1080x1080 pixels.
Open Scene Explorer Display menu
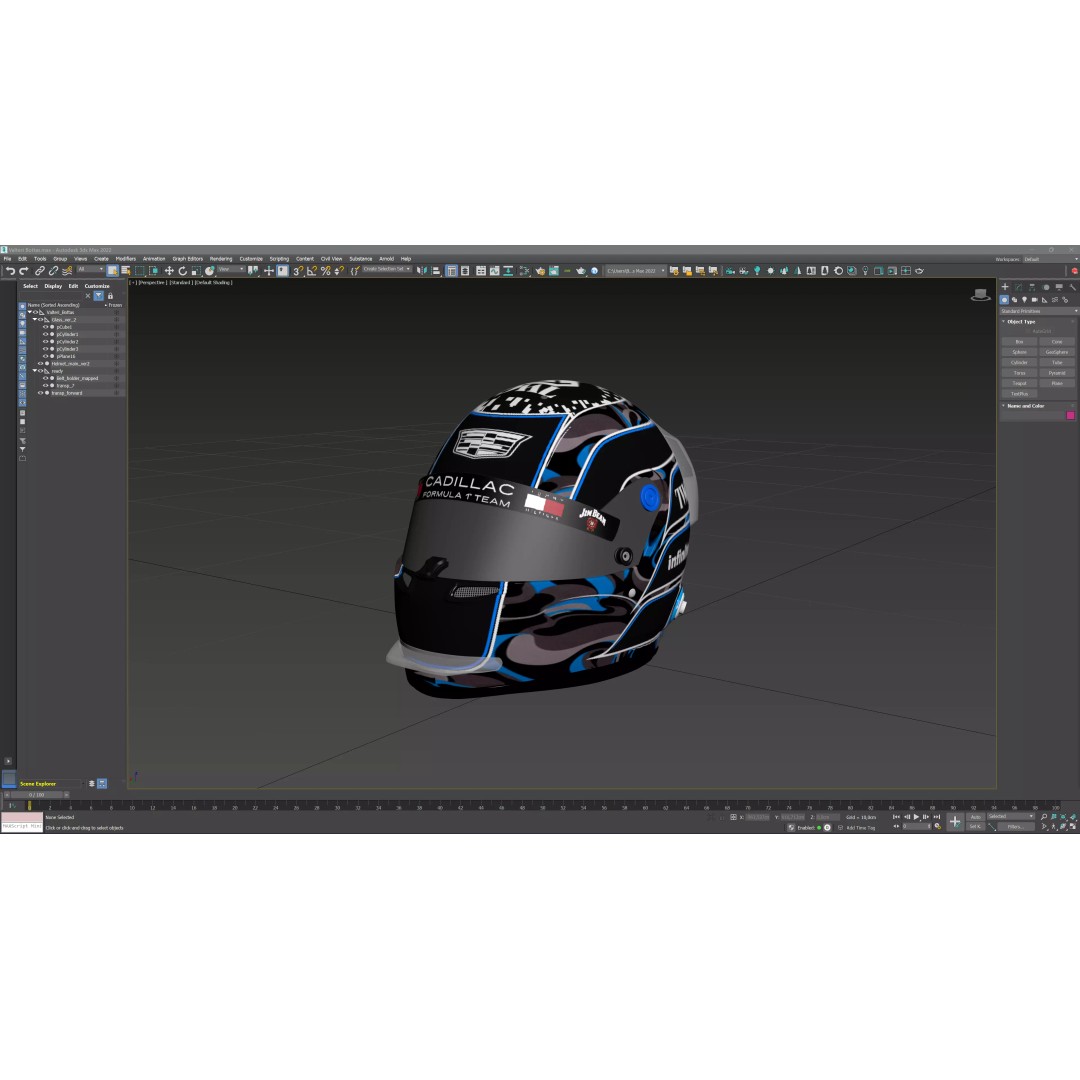tap(53, 286)
